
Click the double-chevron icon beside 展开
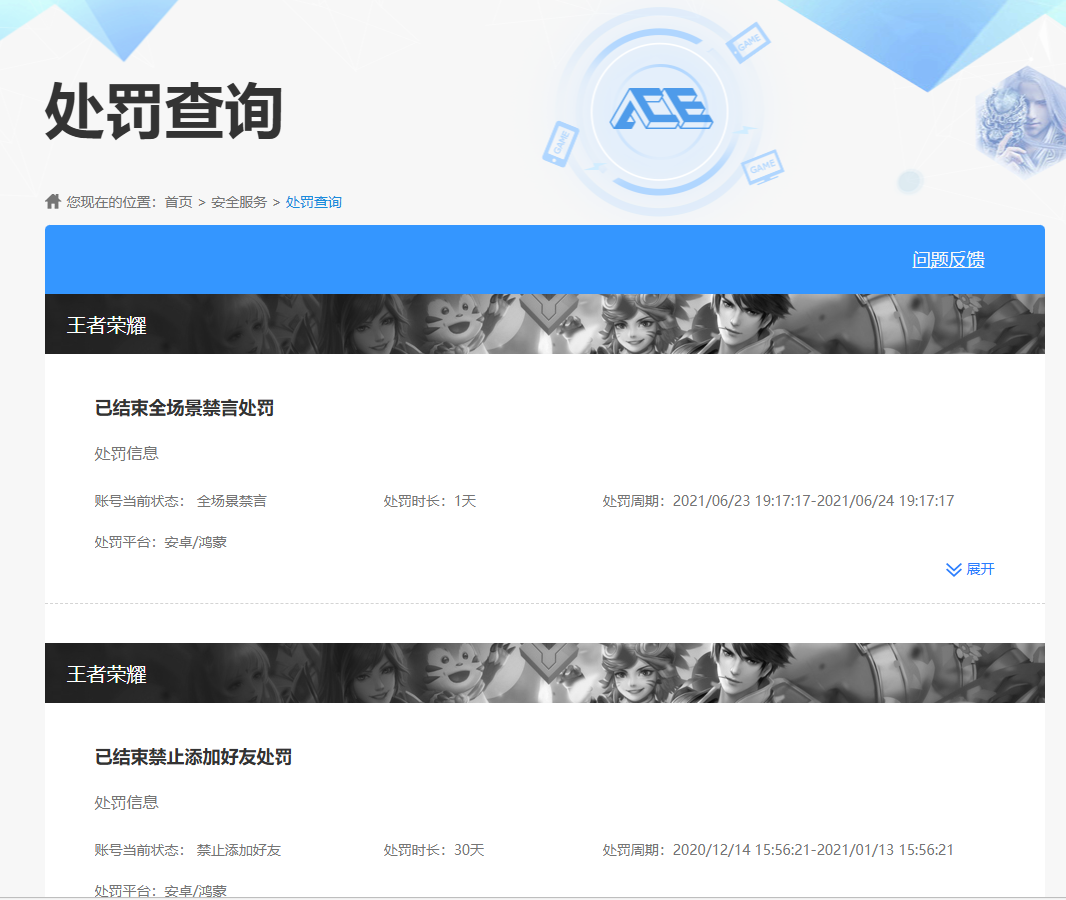(953, 570)
